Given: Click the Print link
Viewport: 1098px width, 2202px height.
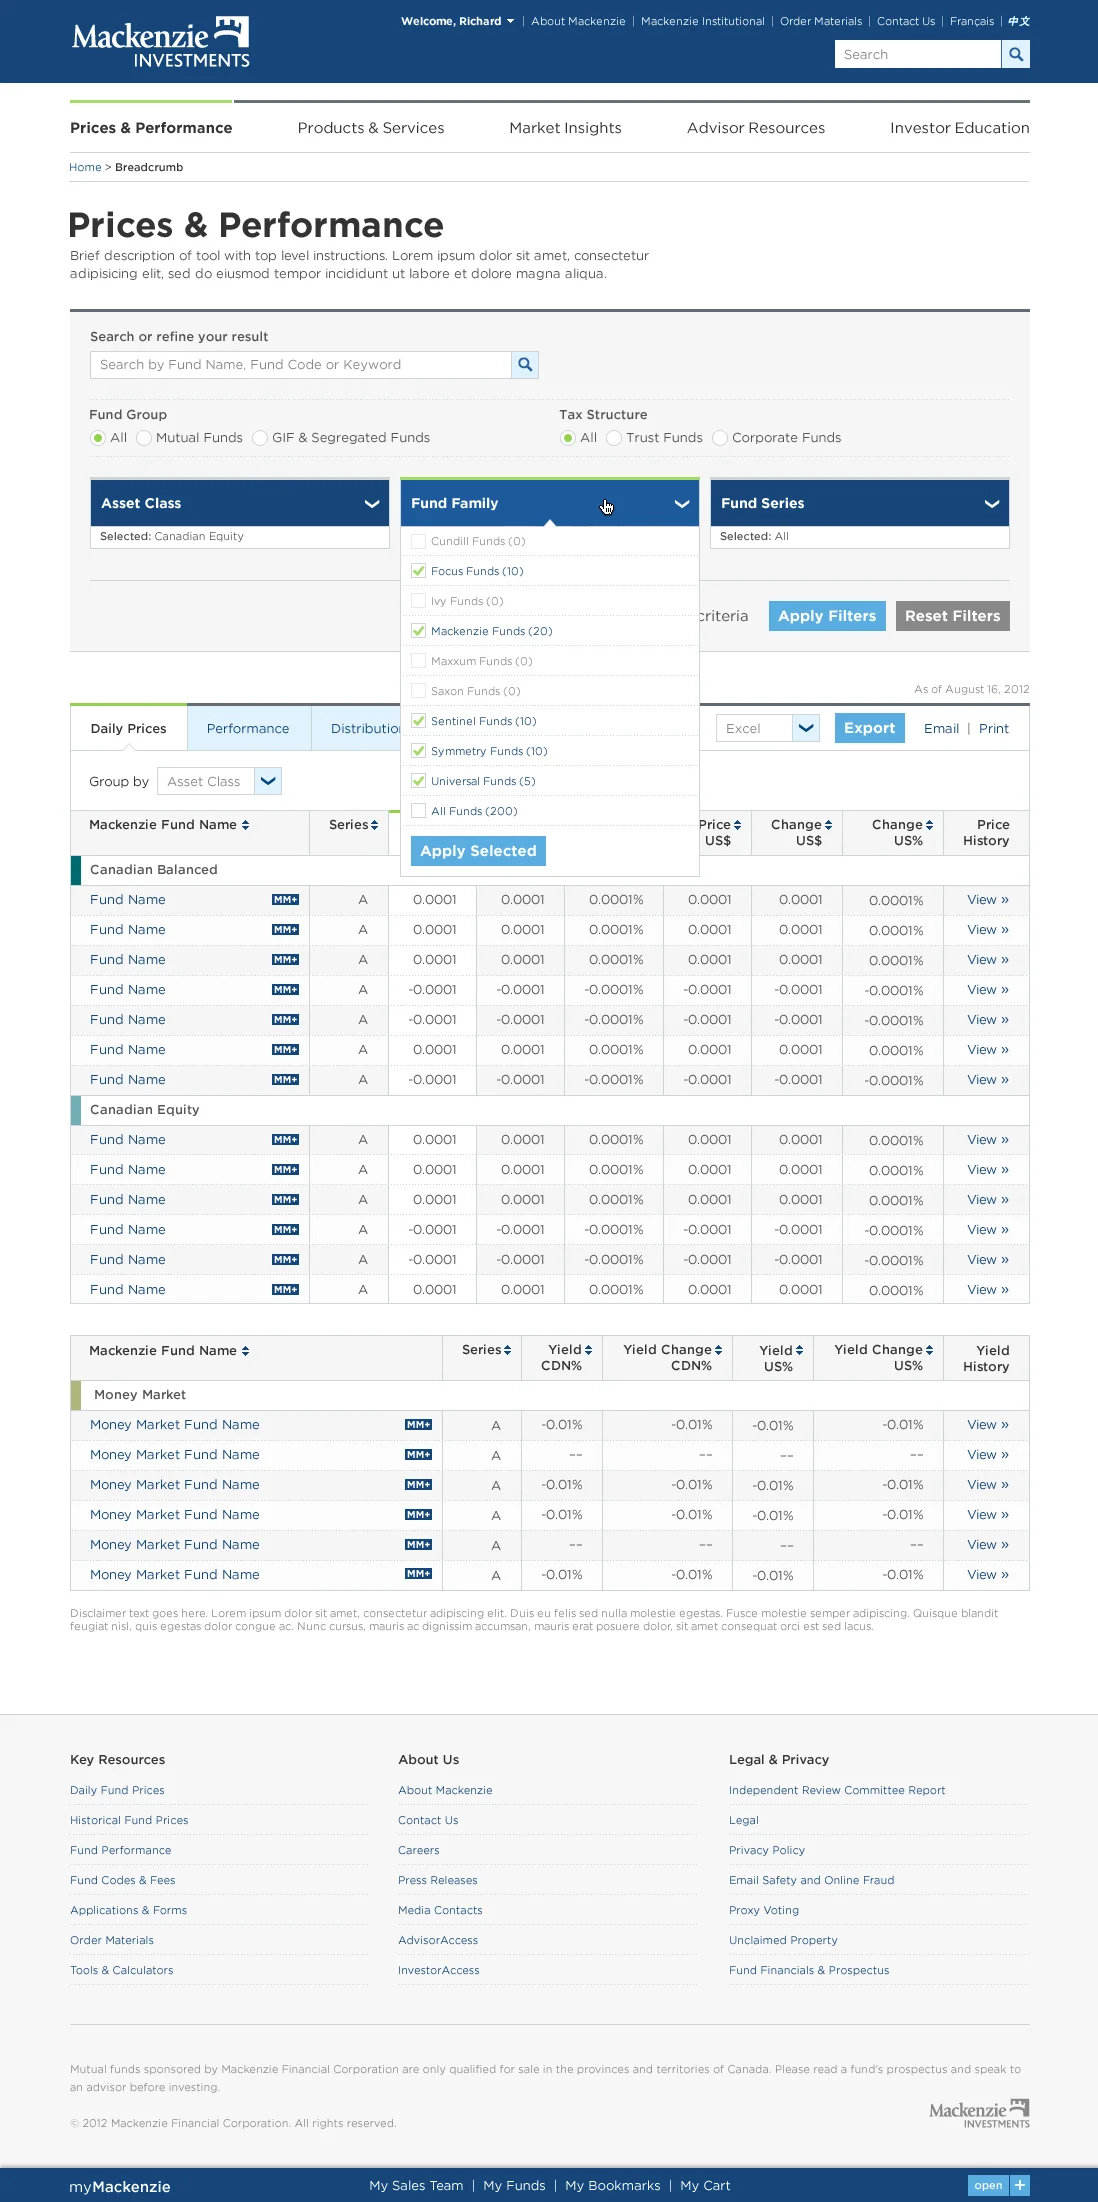Looking at the screenshot, I should pos(994,729).
